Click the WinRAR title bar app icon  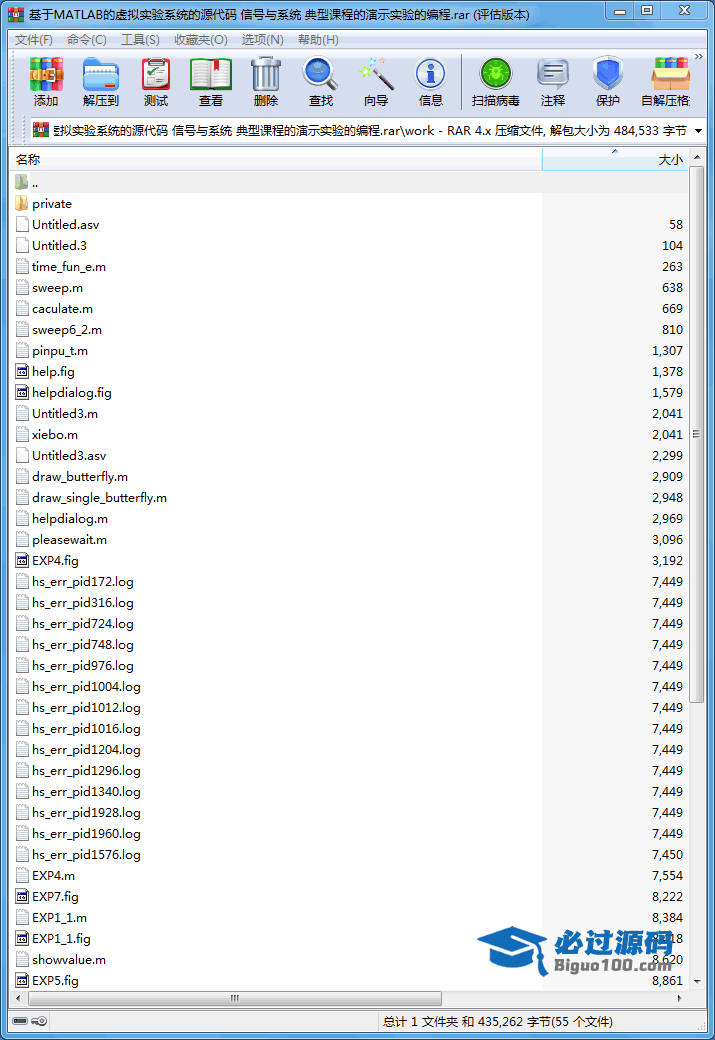click(x=16, y=14)
